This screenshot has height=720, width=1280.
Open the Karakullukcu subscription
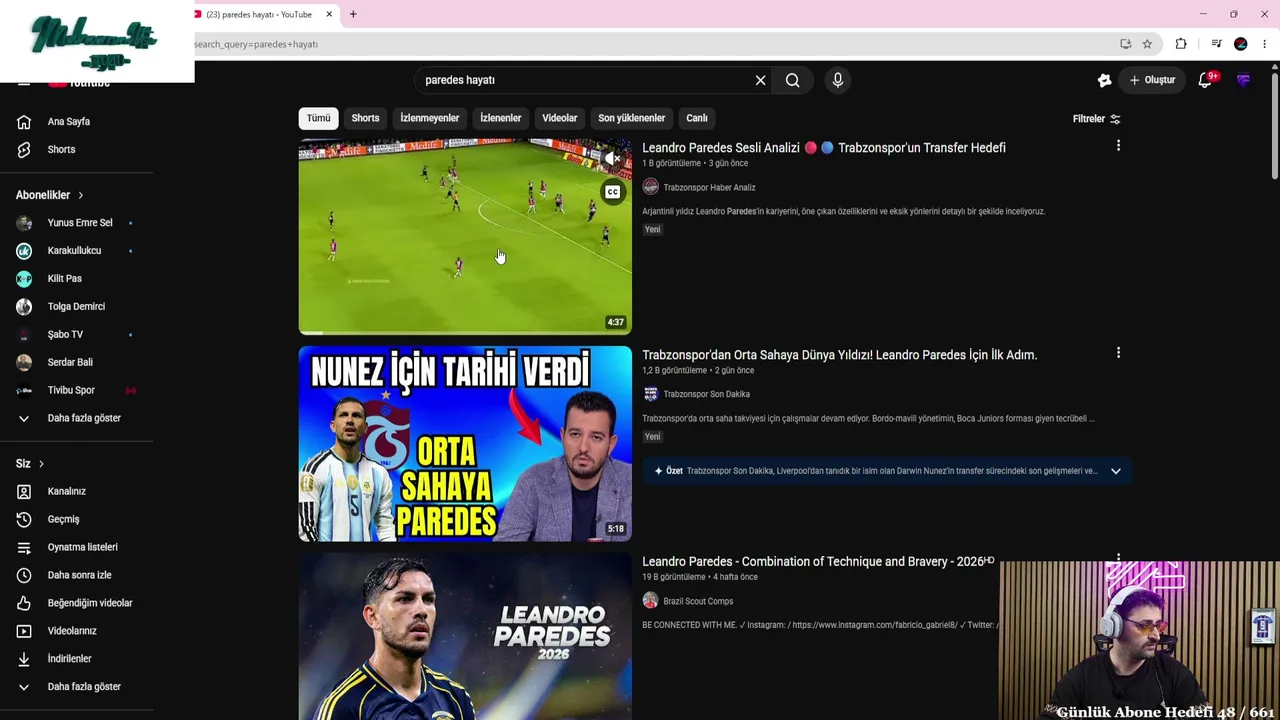point(74,251)
